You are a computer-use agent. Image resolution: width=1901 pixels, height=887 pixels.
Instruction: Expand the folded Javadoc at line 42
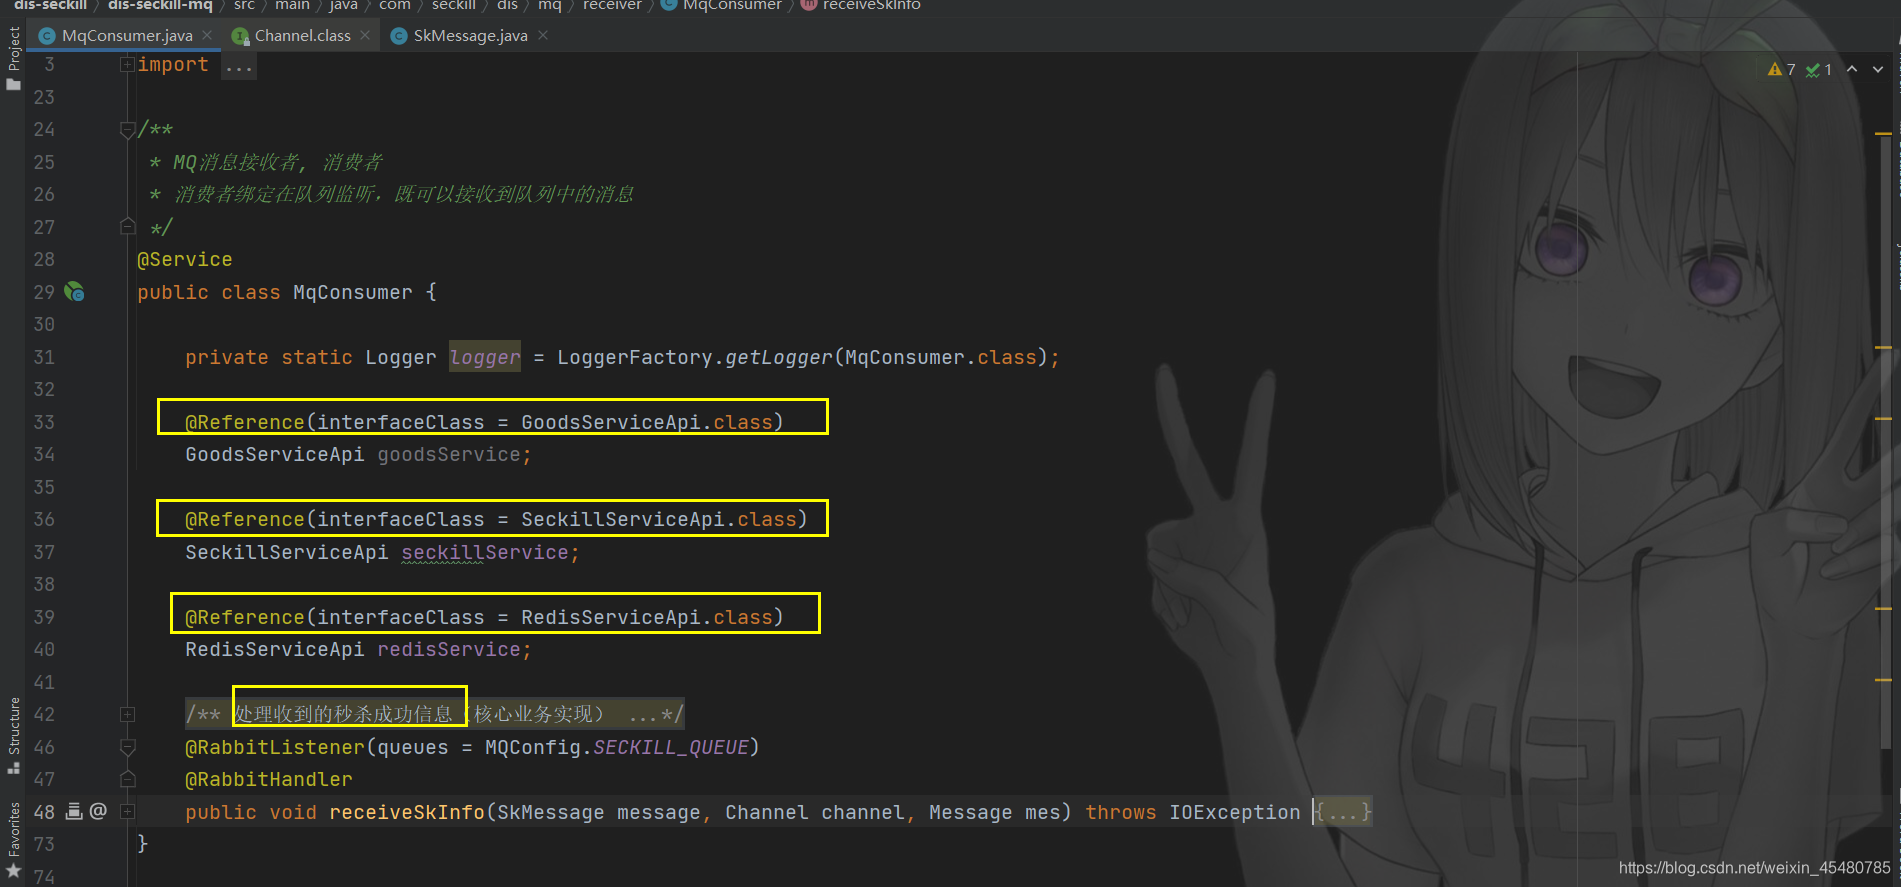(127, 715)
